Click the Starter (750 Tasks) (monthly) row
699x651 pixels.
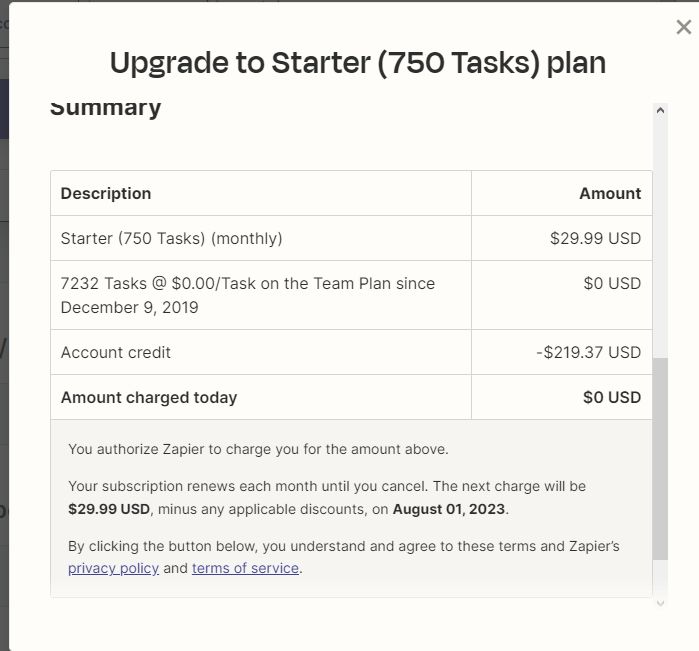pyautogui.click(x=172, y=238)
